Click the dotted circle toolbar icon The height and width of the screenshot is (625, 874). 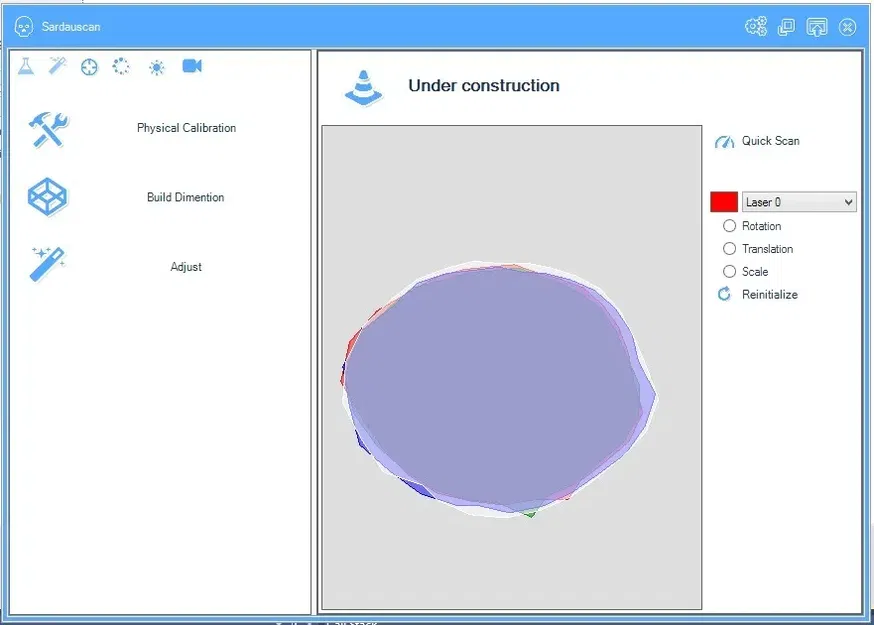click(x=121, y=66)
